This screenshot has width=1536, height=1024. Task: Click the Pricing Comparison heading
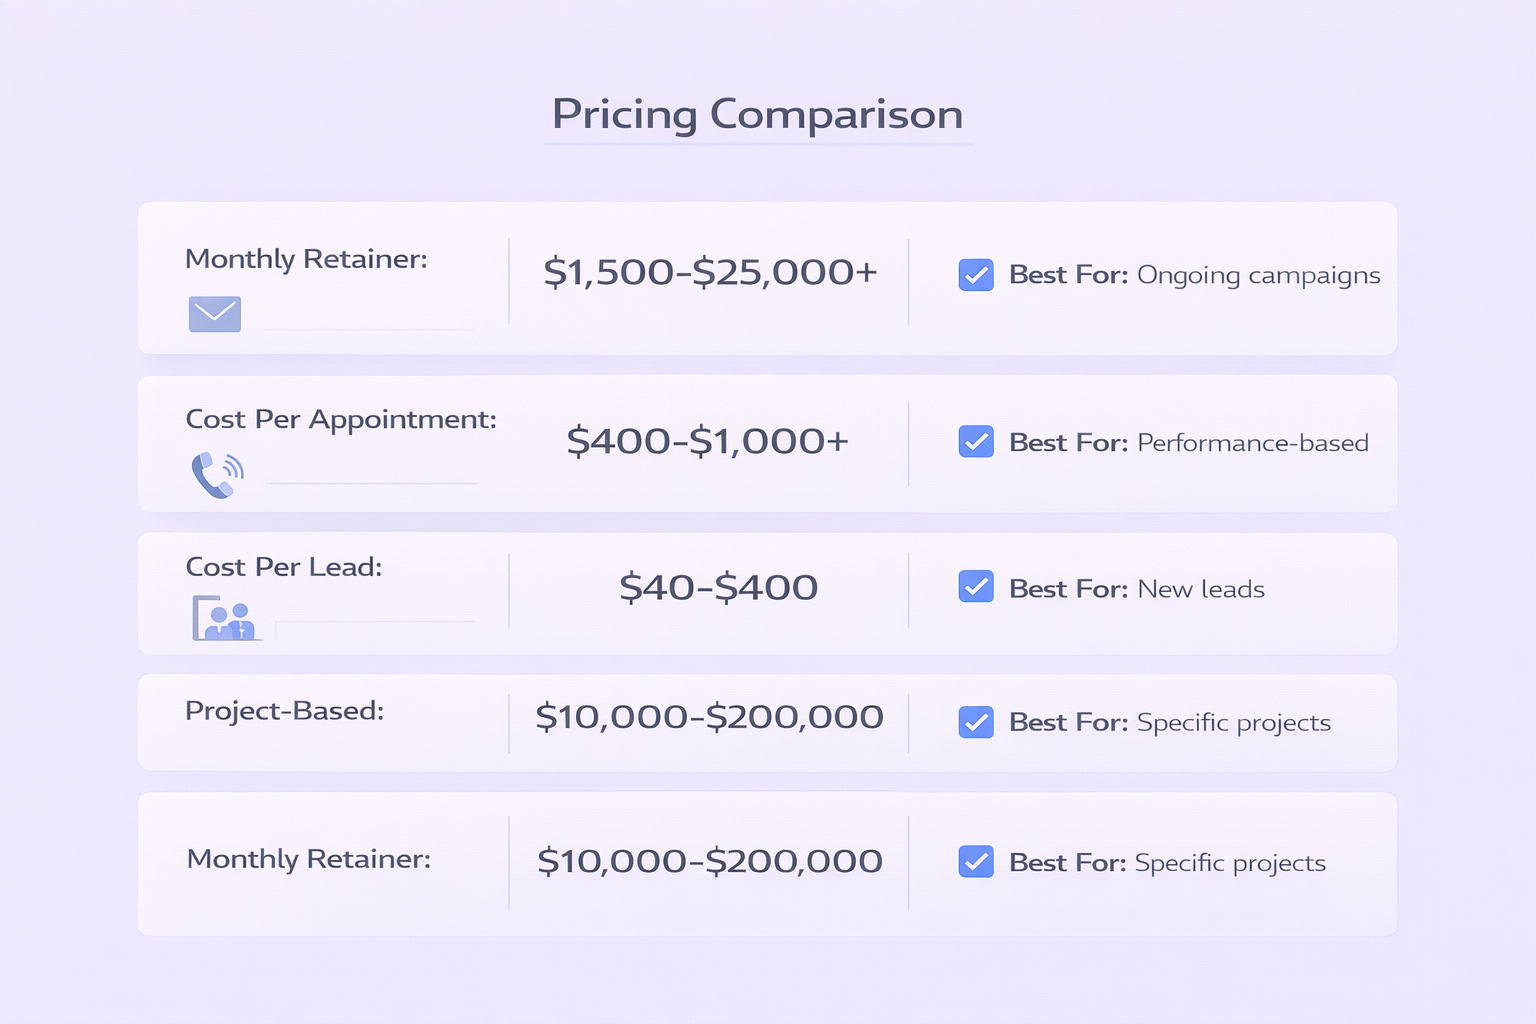[x=757, y=115]
